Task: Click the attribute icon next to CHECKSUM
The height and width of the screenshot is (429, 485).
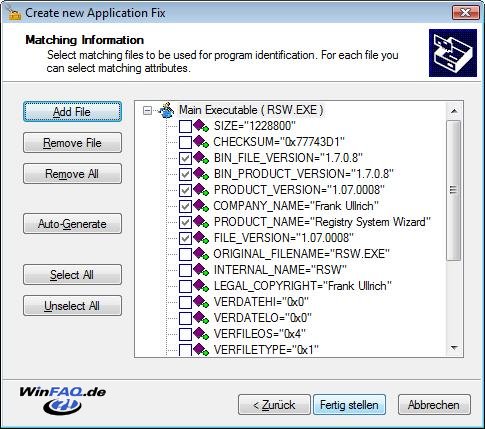Action: pyautogui.click(x=201, y=142)
